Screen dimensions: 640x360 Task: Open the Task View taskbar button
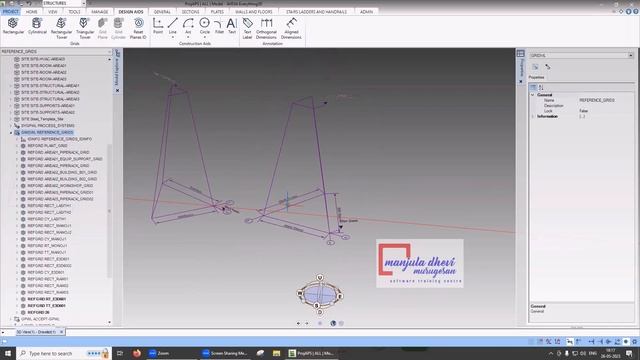pyautogui.click(x=120, y=353)
